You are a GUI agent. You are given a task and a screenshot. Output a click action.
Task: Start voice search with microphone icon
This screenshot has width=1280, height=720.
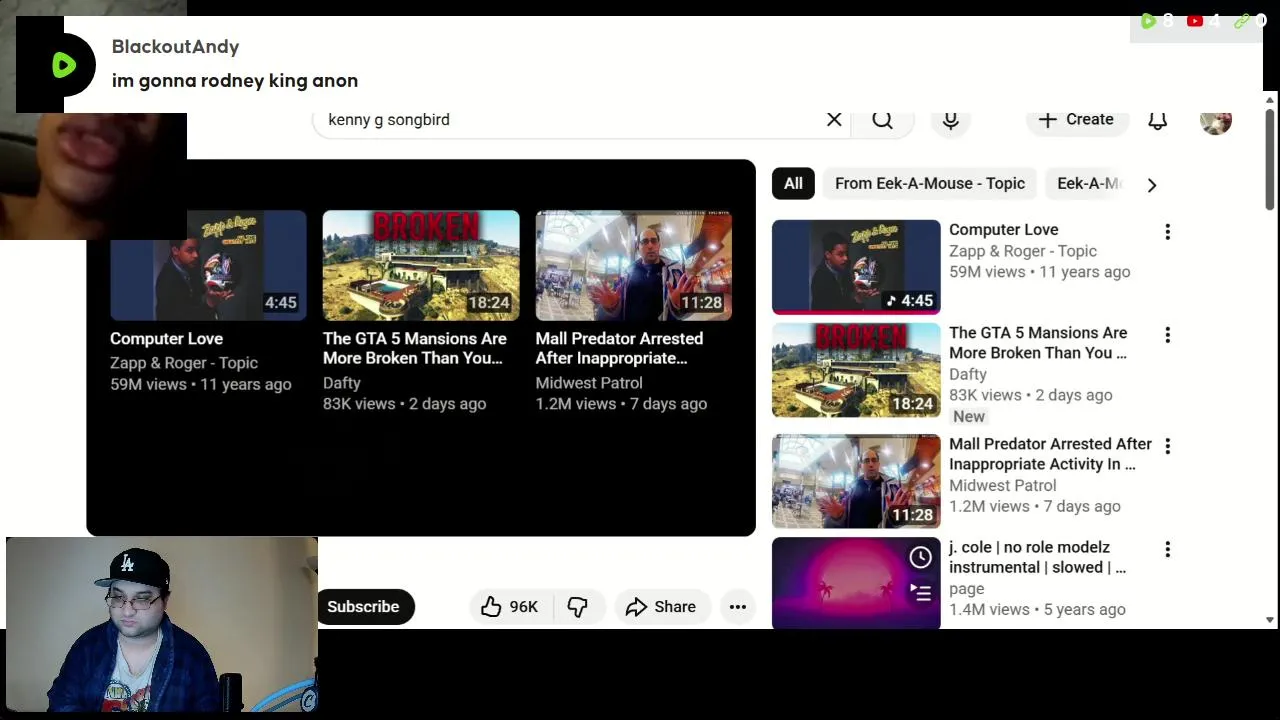(951, 120)
